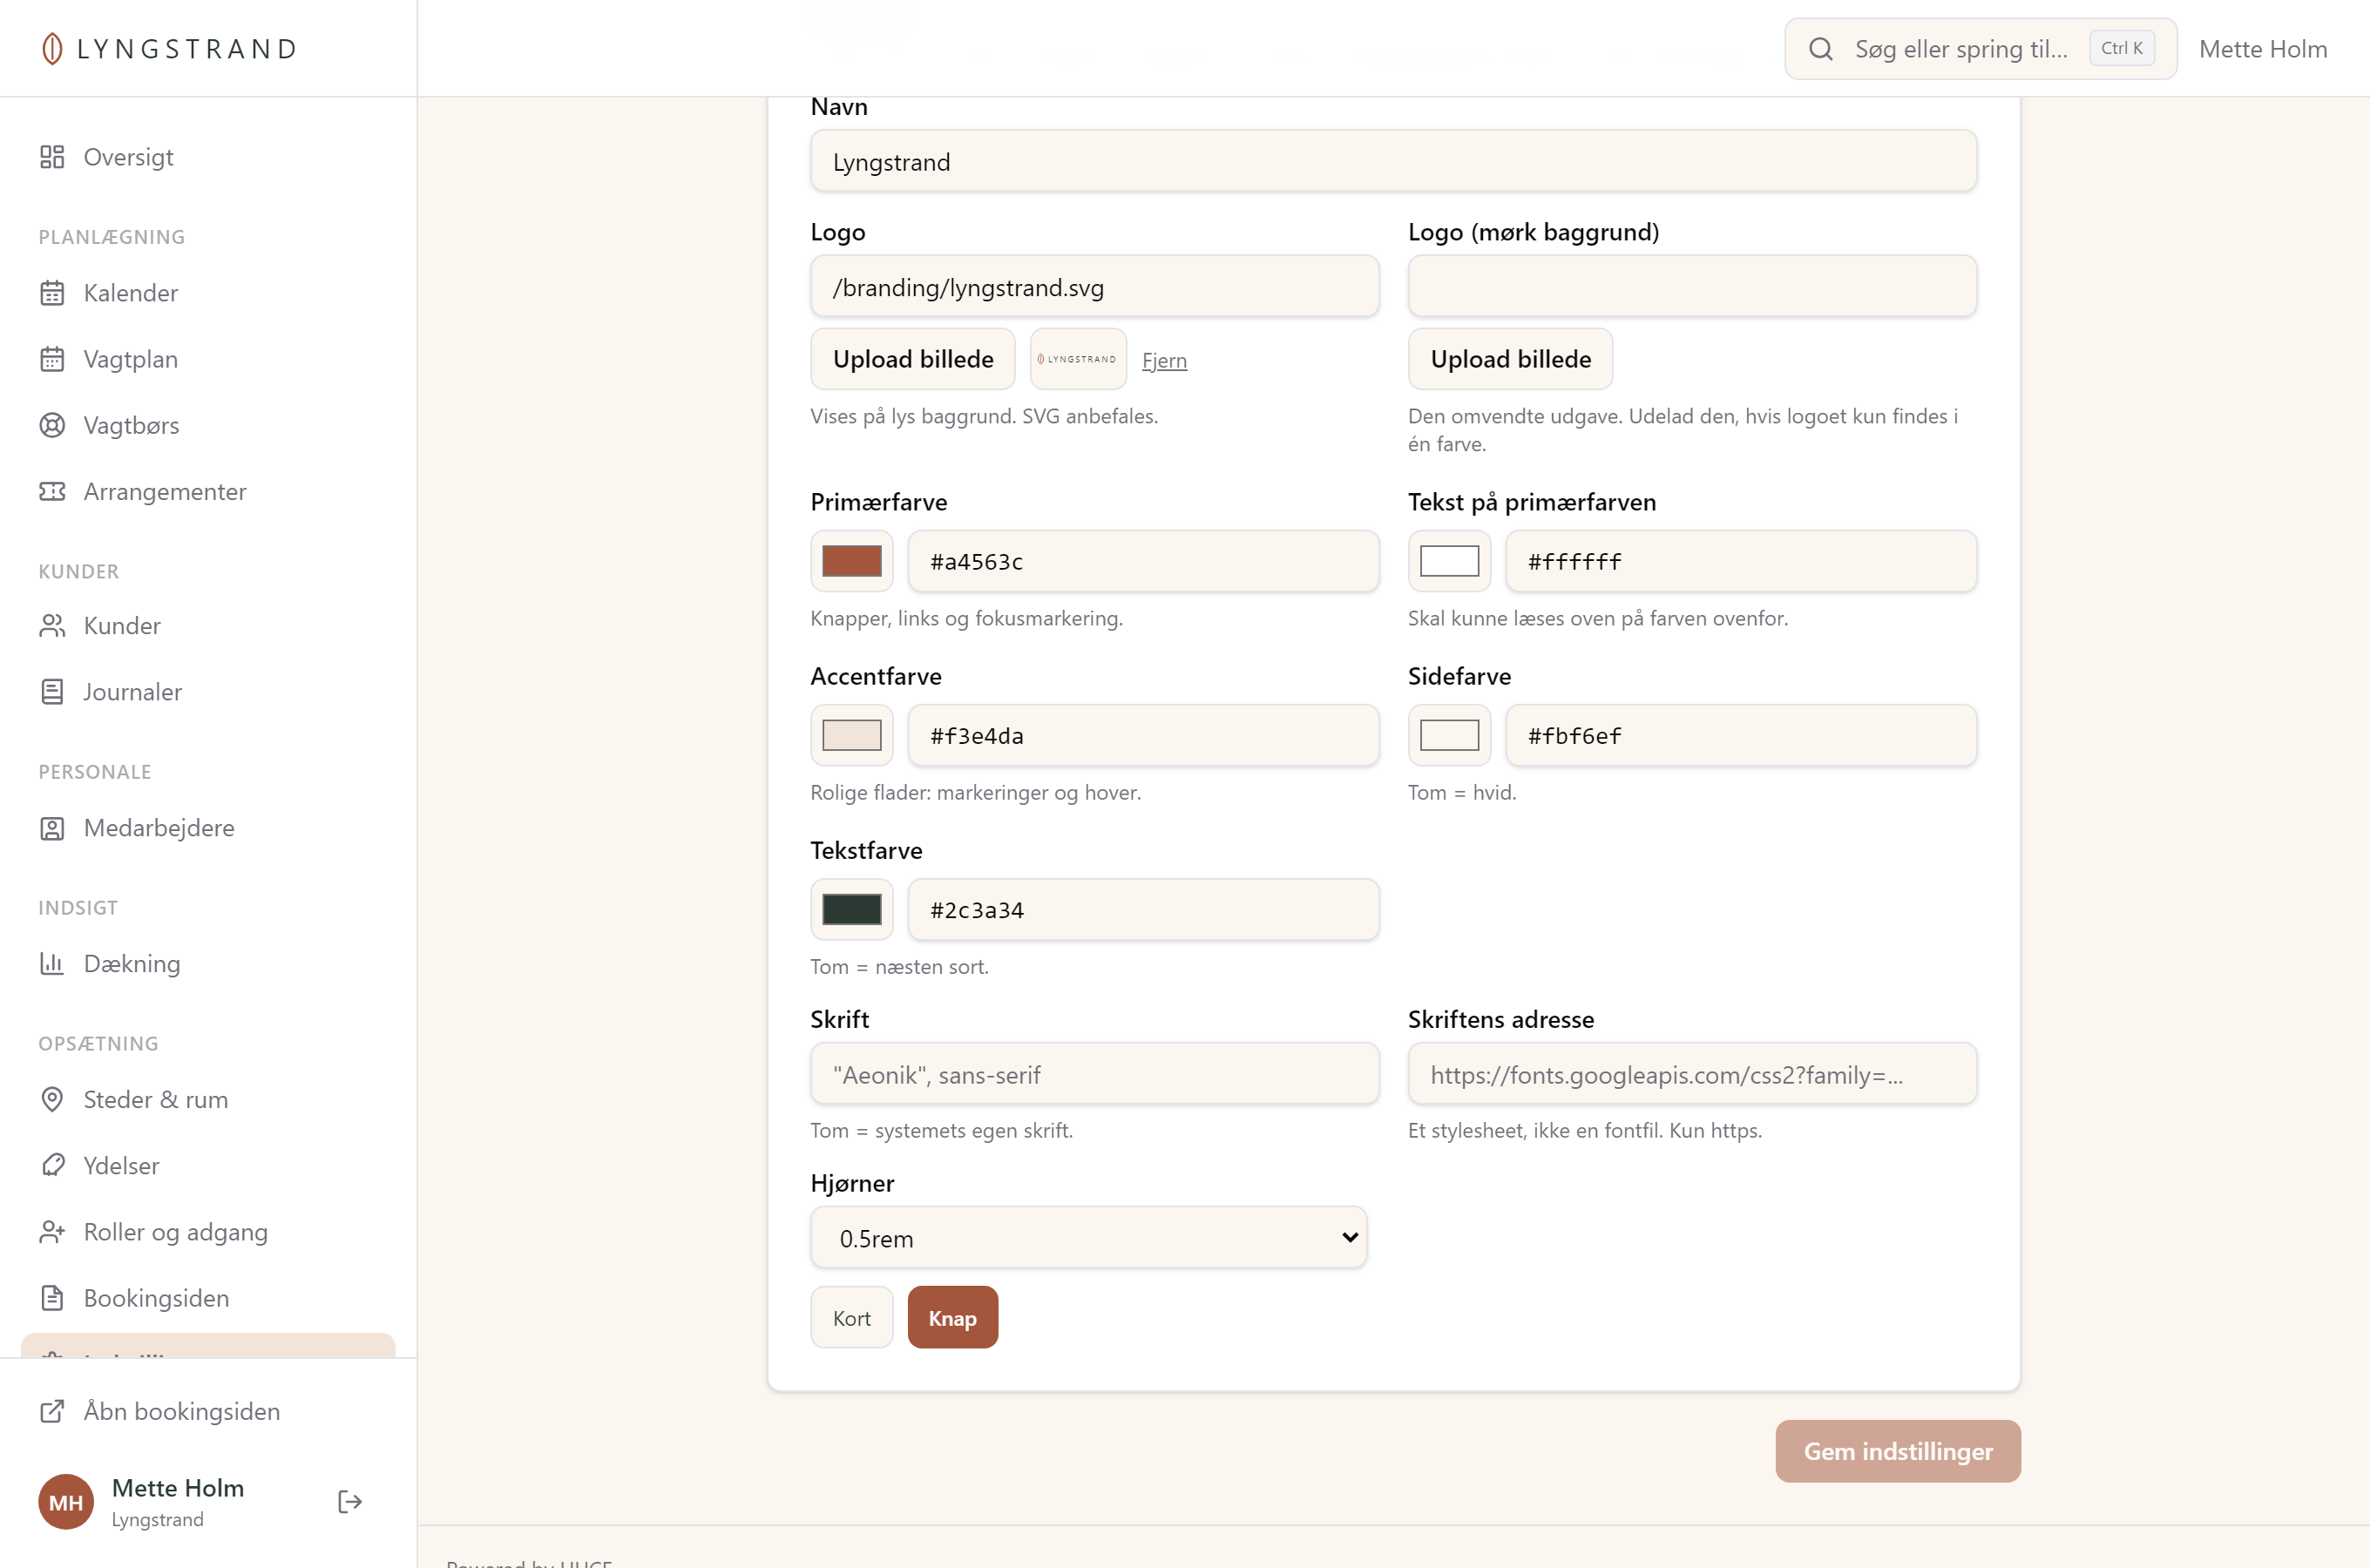2370x1568 pixels.
Task: Click the Lyngstrand leaf logo icon
Action: click(x=52, y=49)
